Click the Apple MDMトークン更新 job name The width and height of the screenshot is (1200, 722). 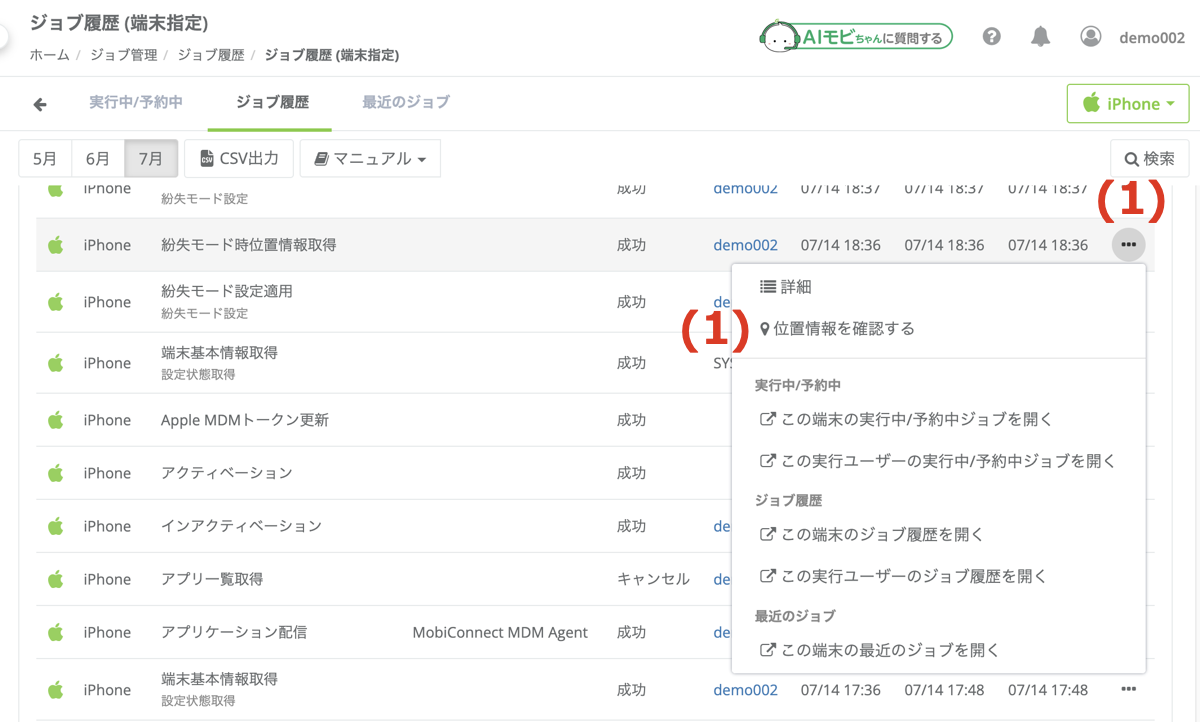point(245,420)
